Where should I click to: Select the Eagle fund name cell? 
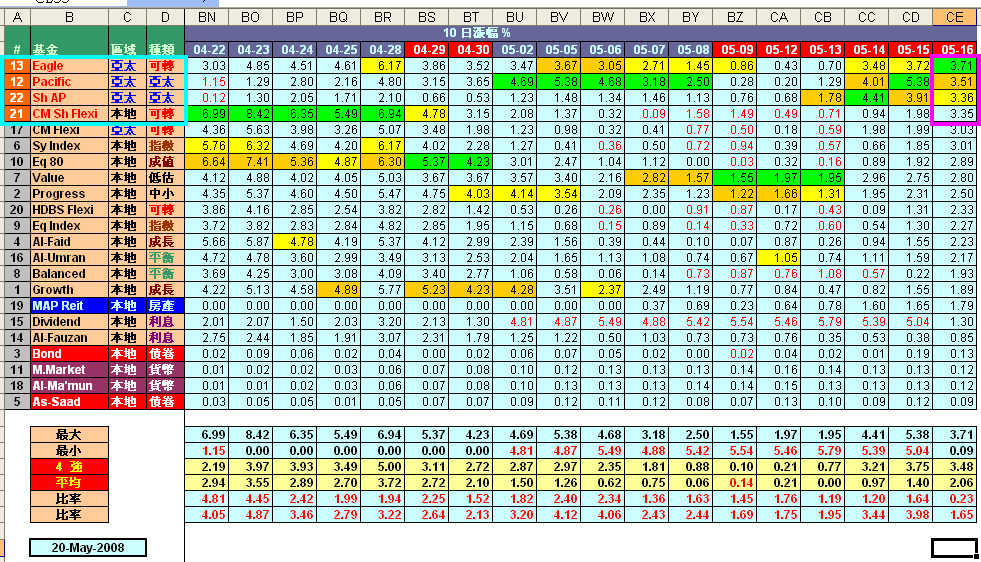[69, 66]
